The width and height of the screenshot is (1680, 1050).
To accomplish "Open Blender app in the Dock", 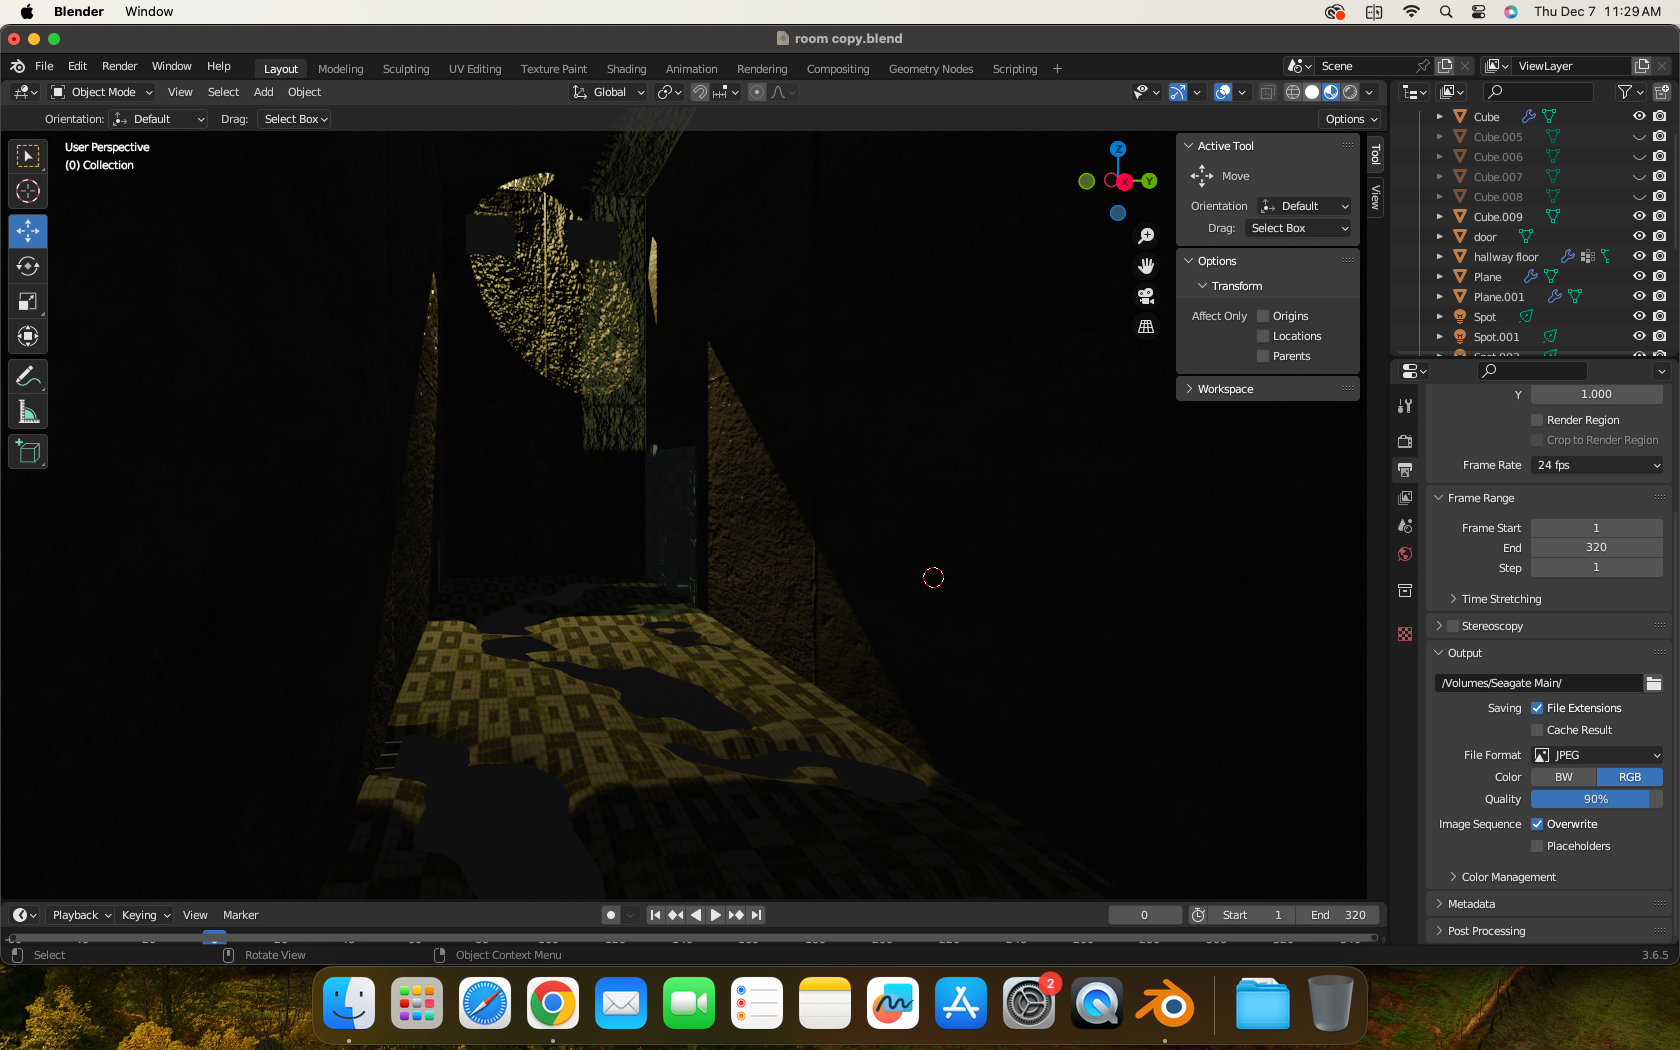I will [1165, 1003].
